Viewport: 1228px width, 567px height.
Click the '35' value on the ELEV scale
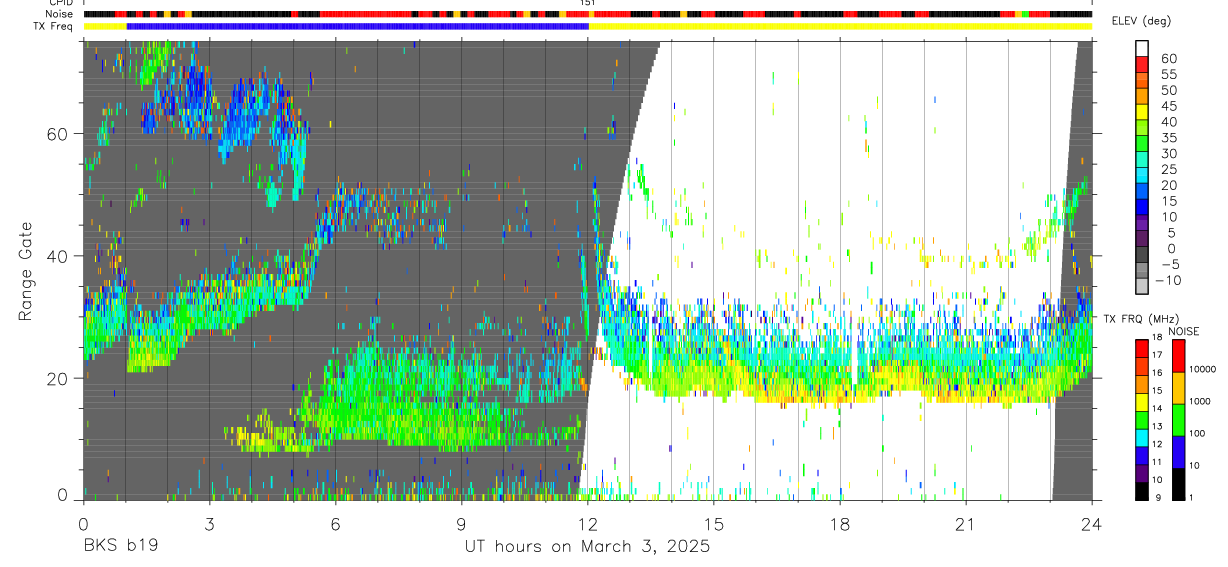point(1169,138)
